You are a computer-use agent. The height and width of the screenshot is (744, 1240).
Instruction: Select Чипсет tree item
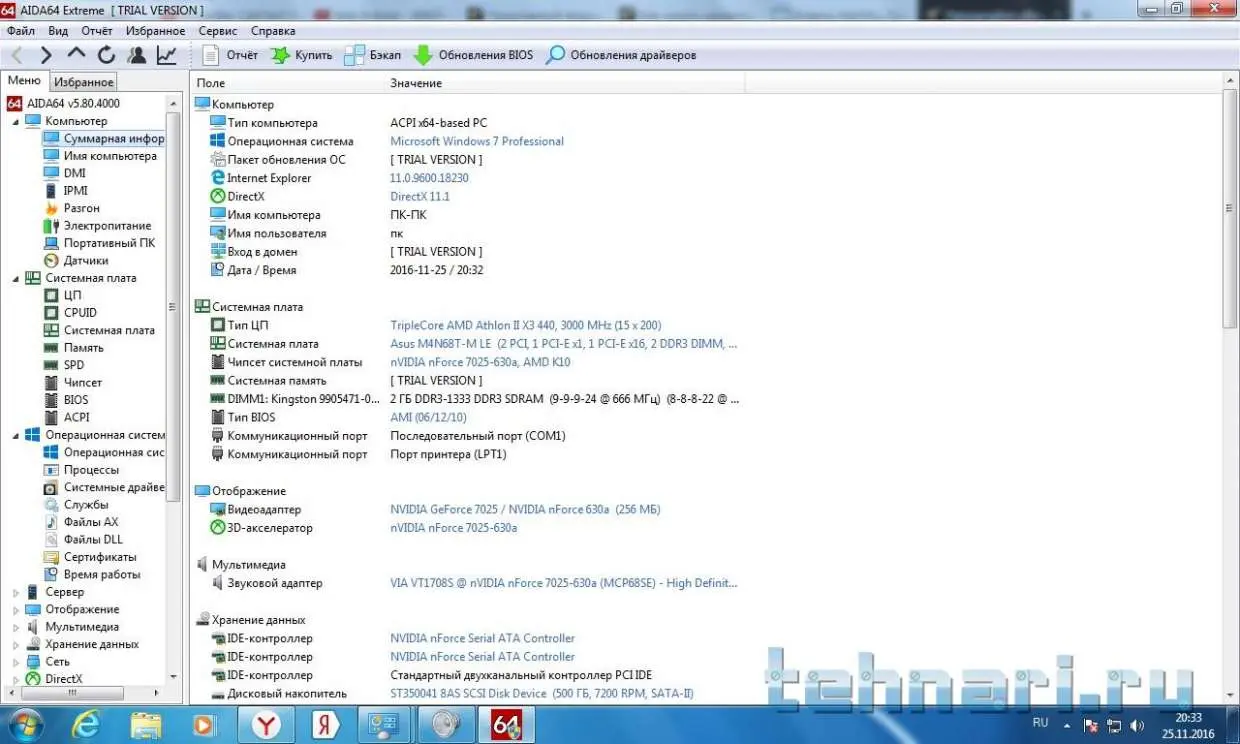pos(73,382)
